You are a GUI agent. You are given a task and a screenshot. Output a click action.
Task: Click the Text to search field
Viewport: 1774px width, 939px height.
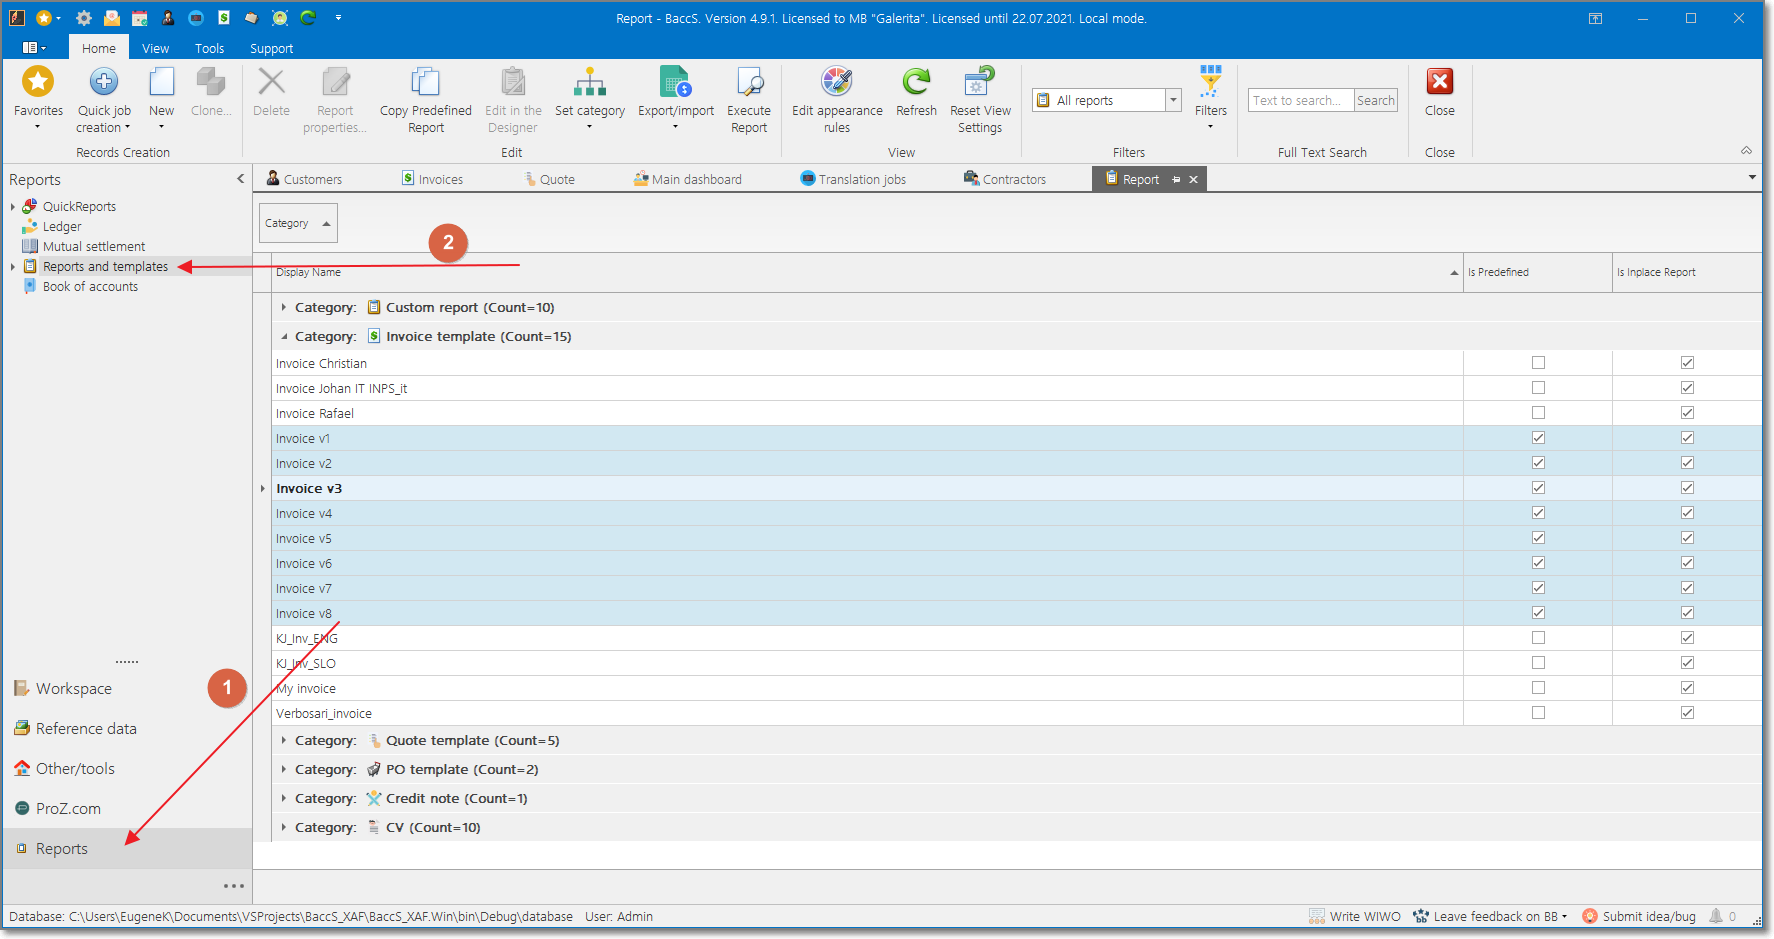point(1300,100)
